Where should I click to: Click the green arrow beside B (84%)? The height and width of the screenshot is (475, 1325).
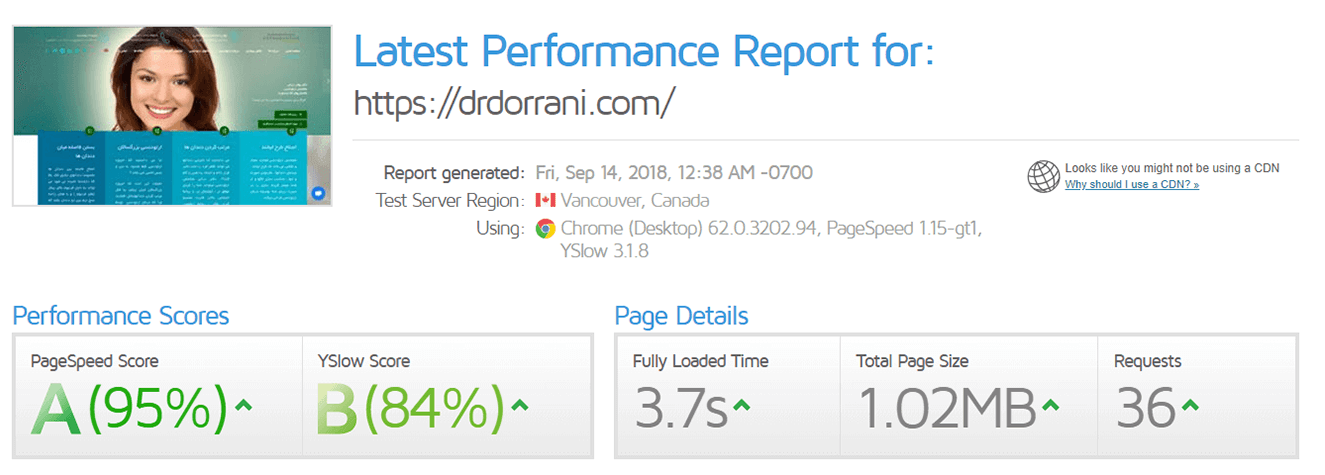[x=520, y=406]
